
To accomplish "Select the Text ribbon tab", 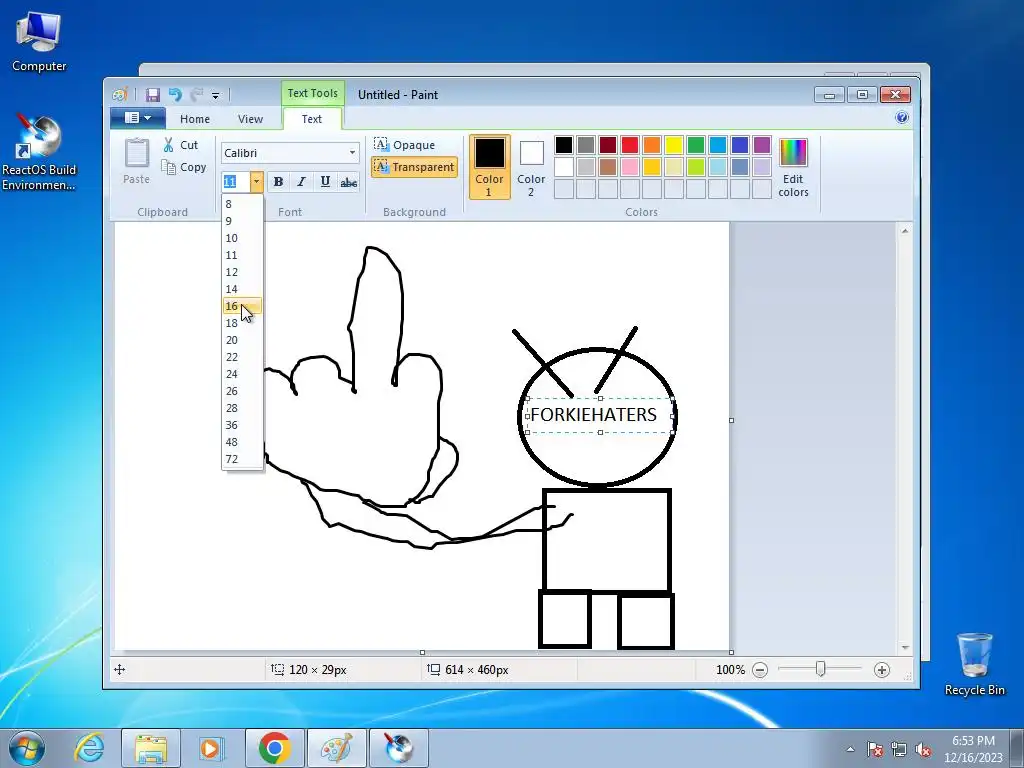I will pyautogui.click(x=312, y=119).
